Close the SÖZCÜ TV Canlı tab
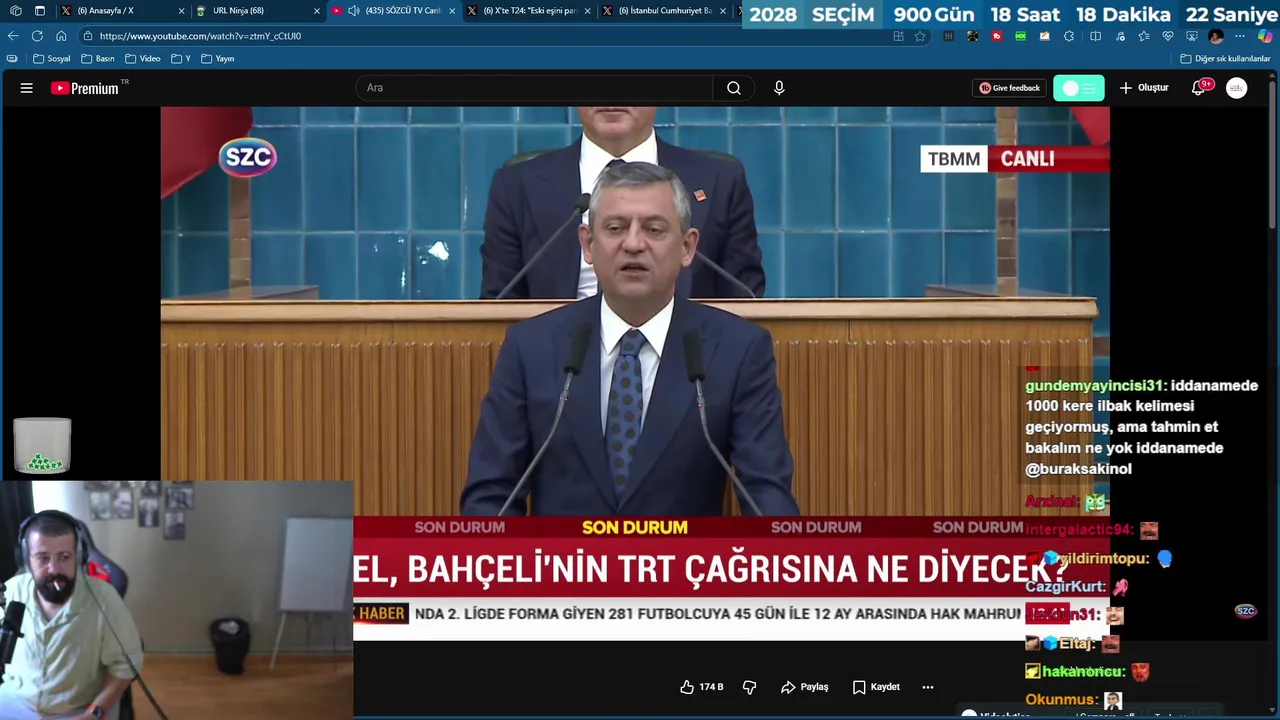 [452, 11]
